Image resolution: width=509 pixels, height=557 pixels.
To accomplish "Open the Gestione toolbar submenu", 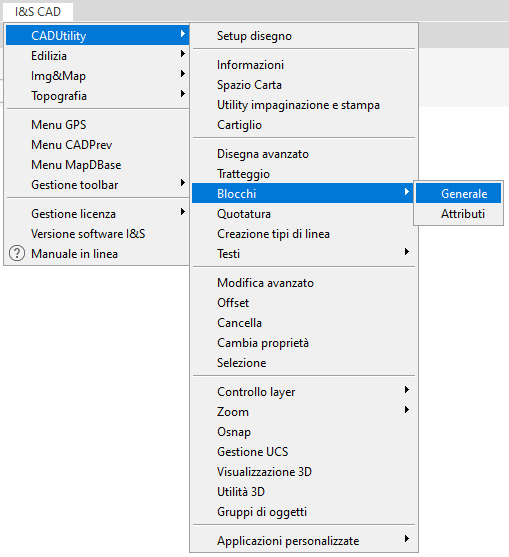I will (97, 185).
